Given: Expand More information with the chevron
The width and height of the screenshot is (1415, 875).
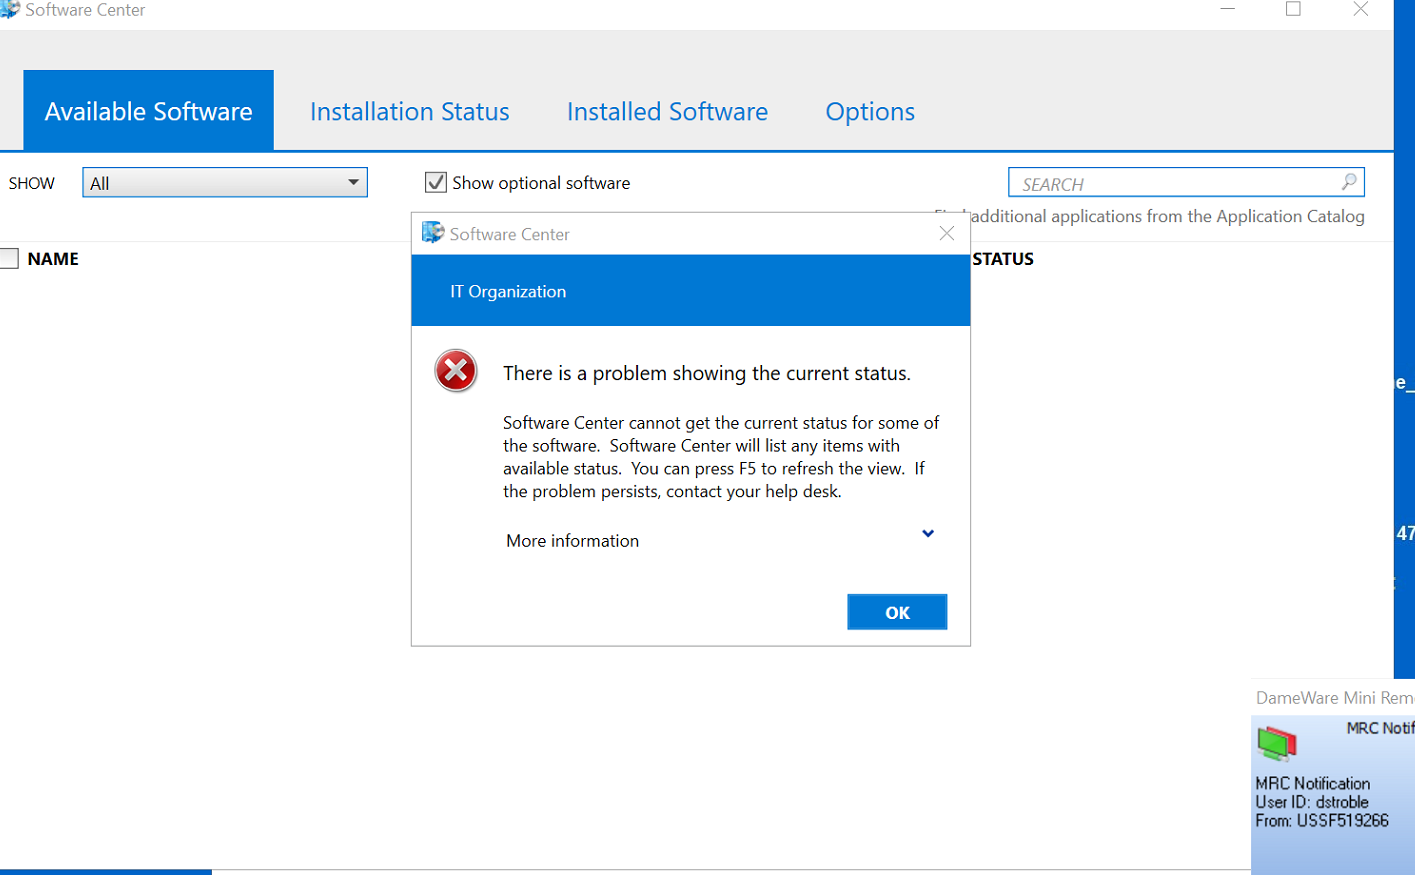Looking at the screenshot, I should pyautogui.click(x=928, y=534).
